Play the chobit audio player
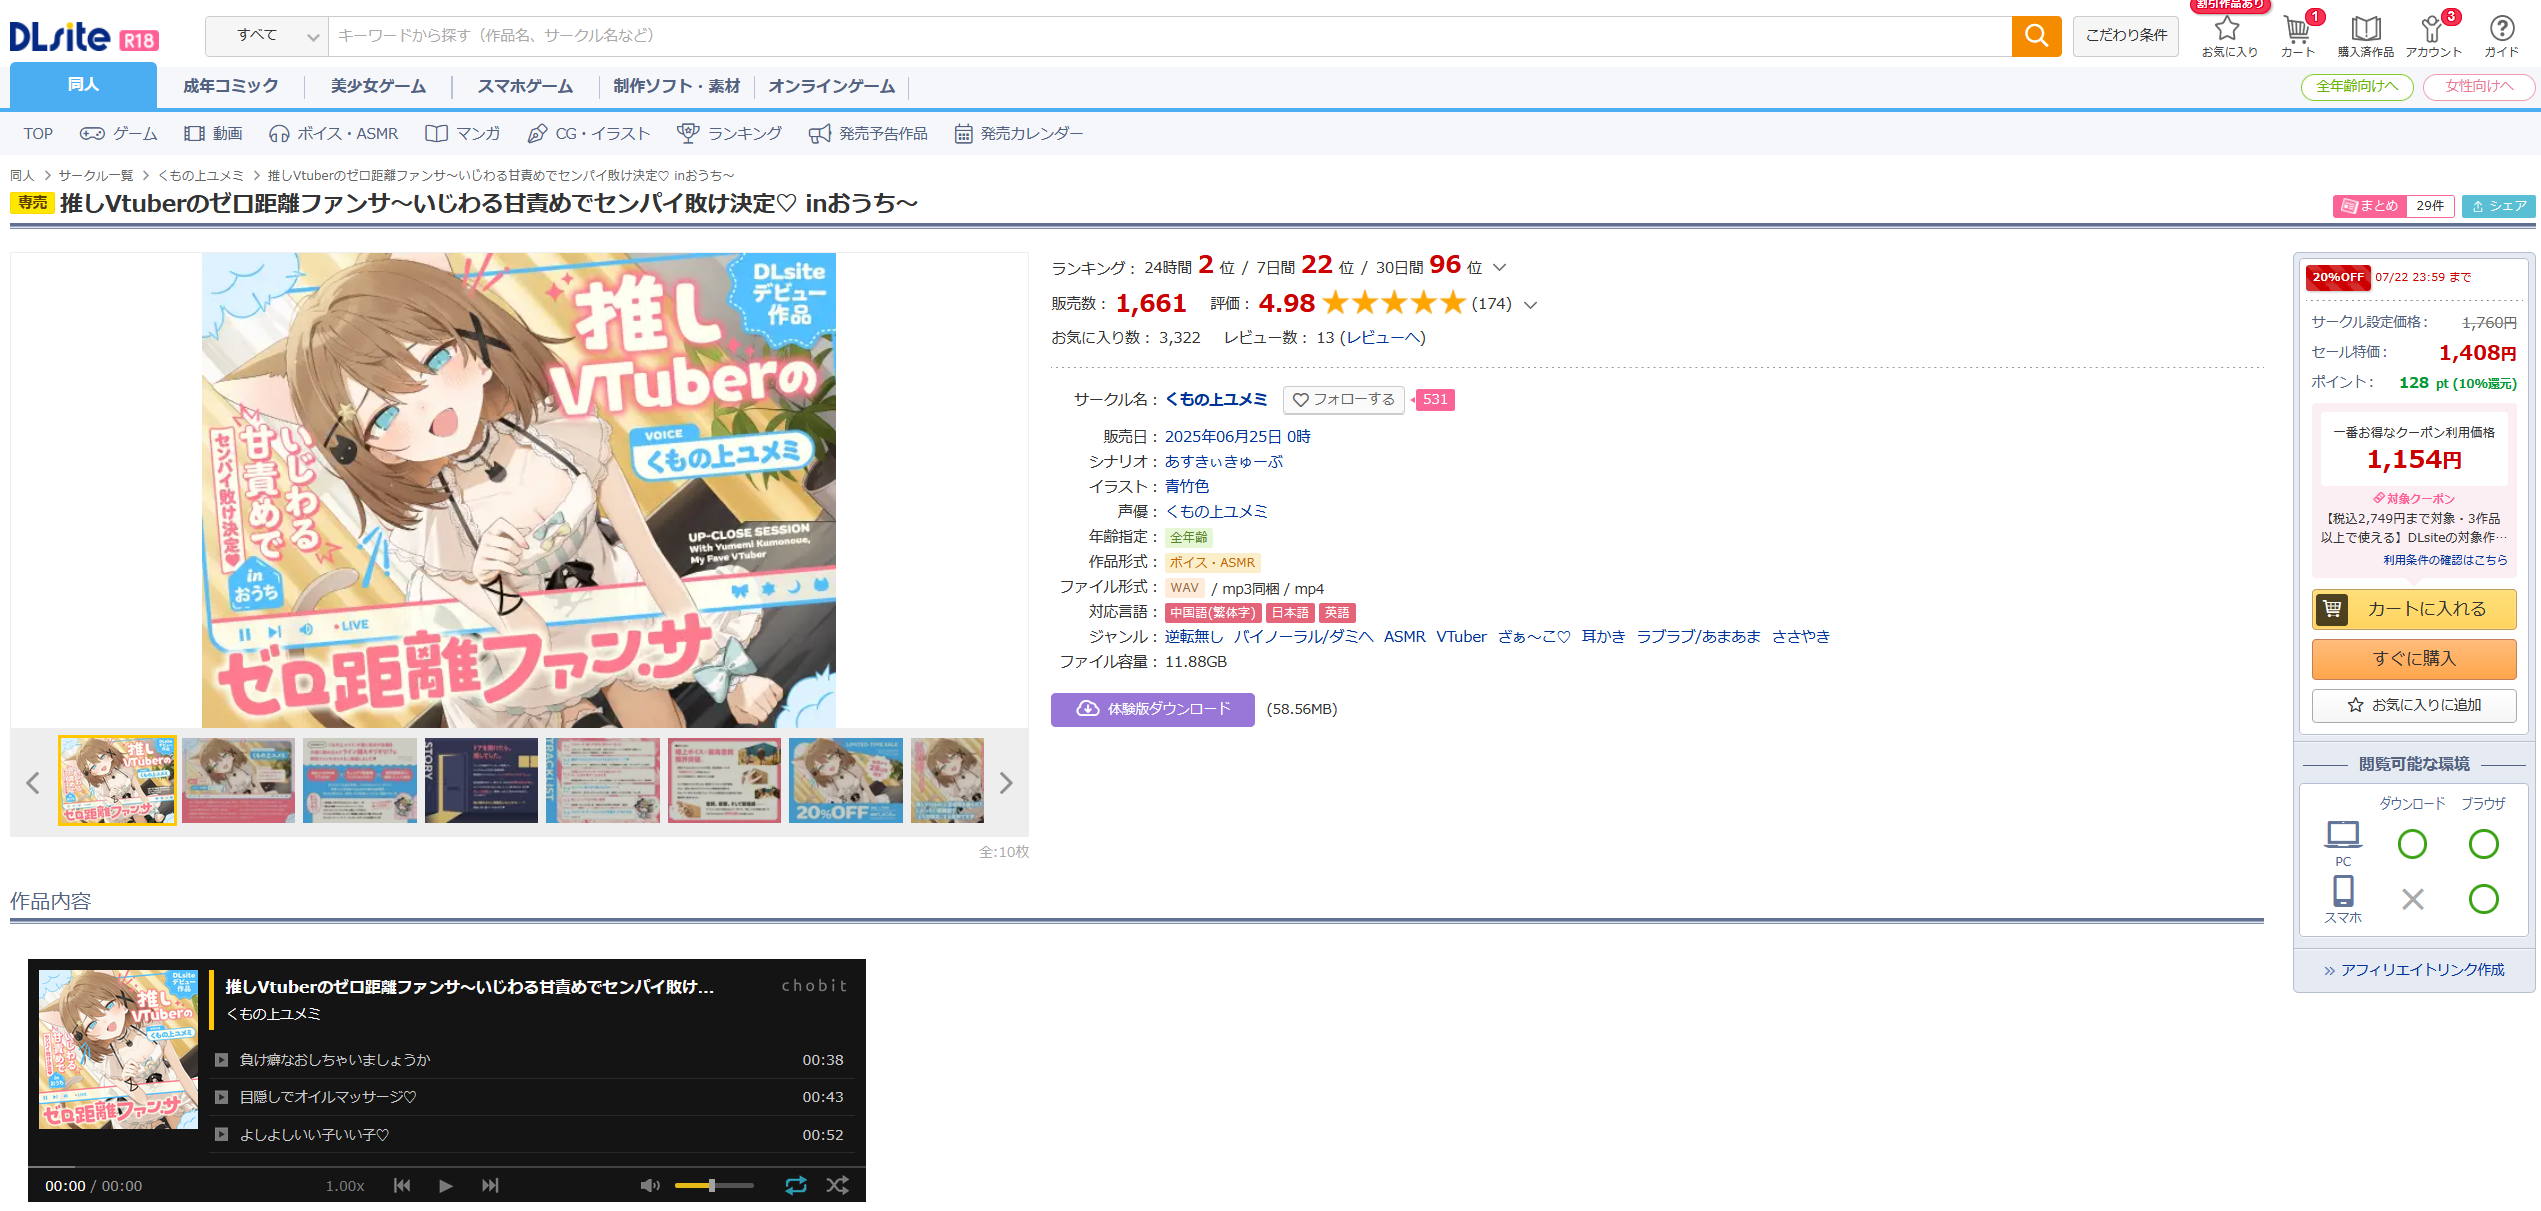2541x1211 pixels. (x=445, y=1186)
